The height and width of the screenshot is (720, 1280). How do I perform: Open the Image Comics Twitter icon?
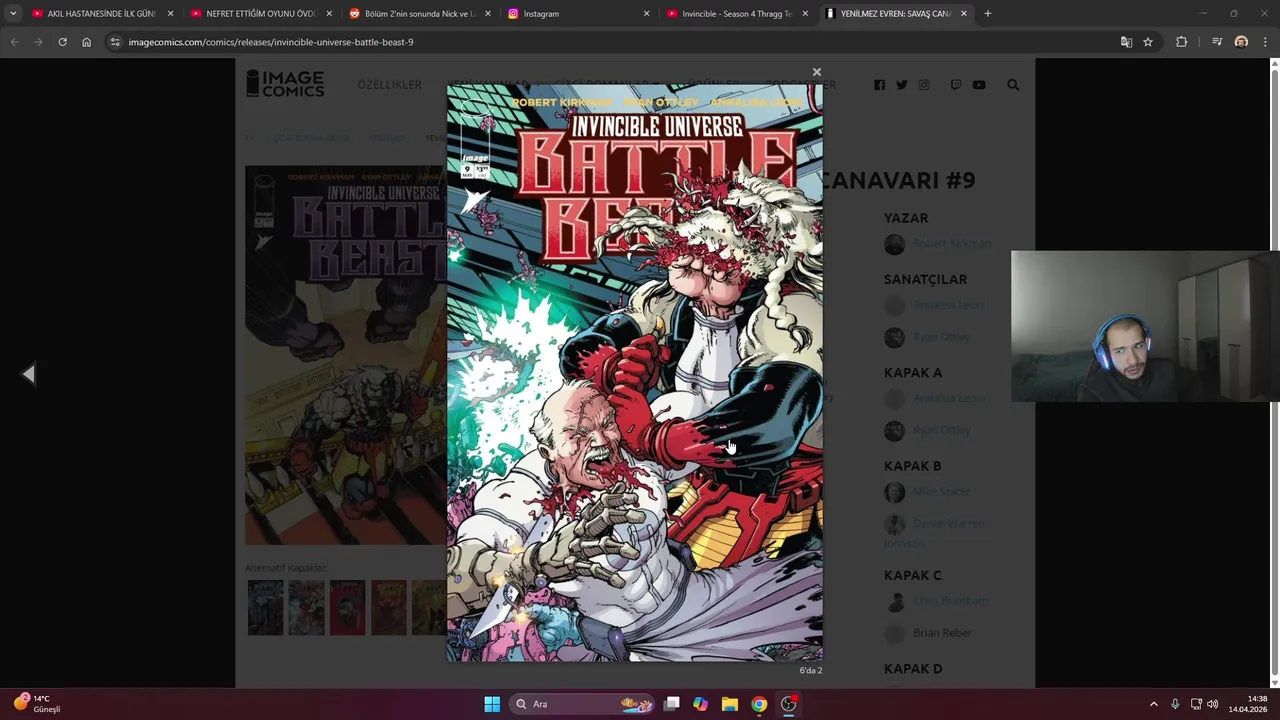pos(902,85)
